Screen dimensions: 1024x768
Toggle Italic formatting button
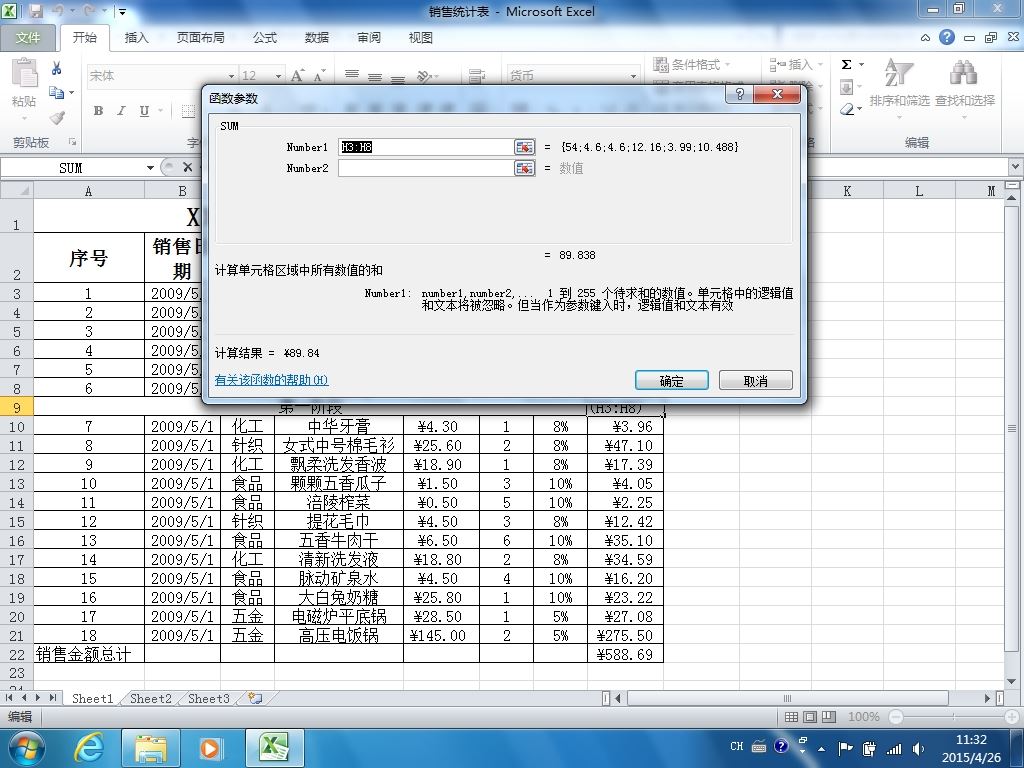pyautogui.click(x=121, y=111)
